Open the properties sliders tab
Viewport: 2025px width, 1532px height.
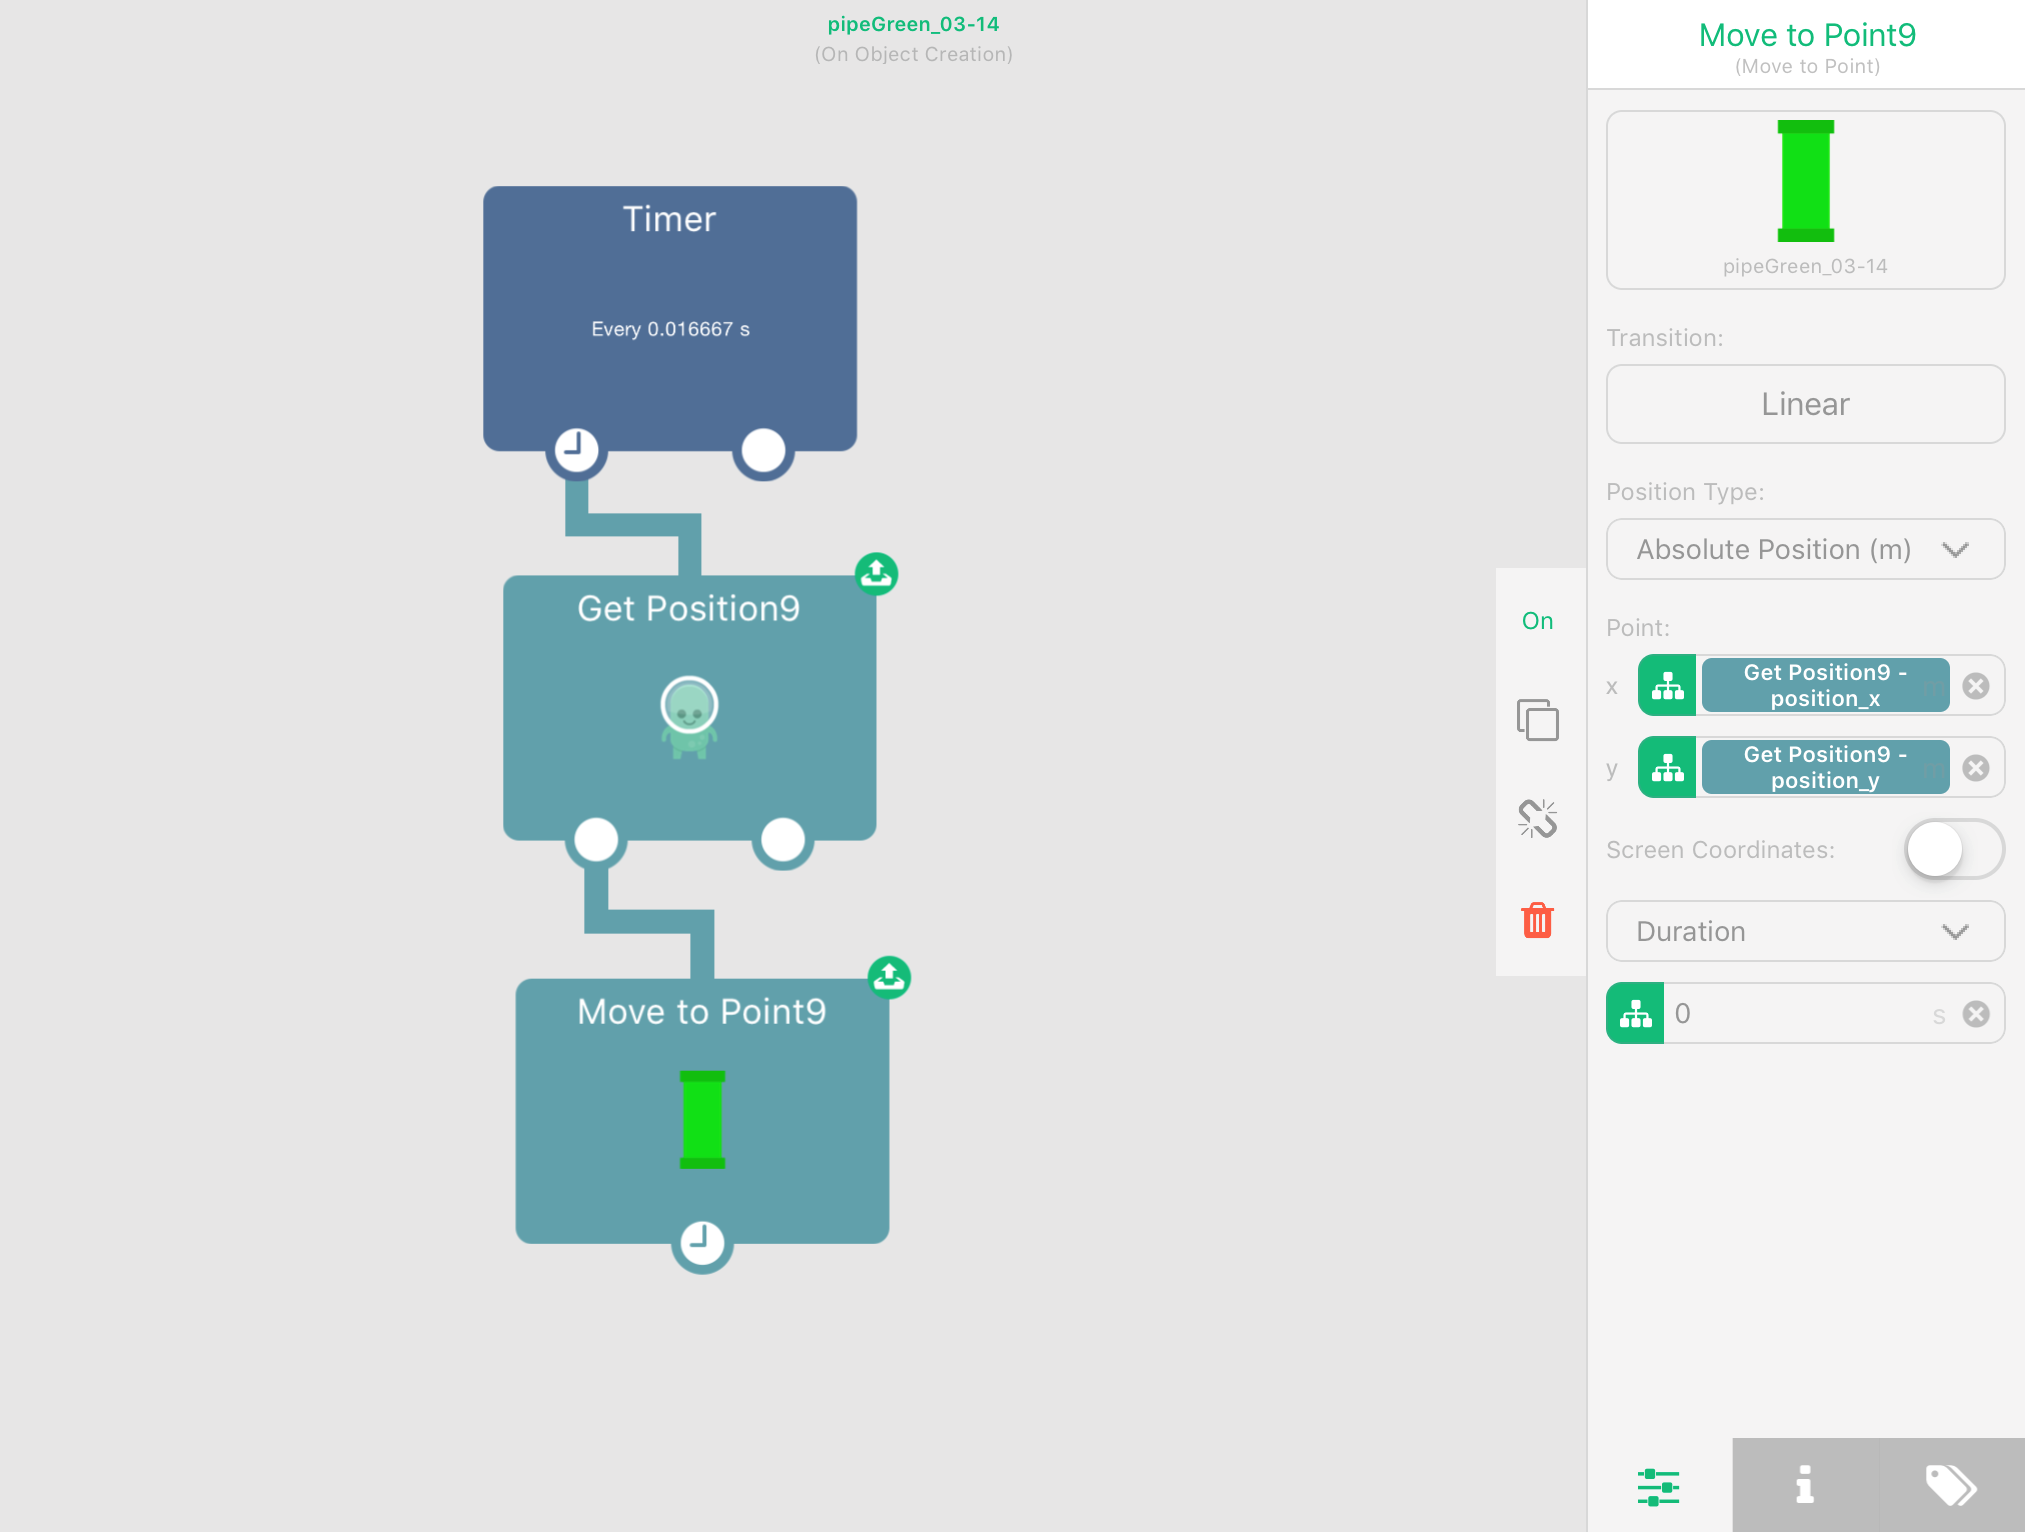pos(1659,1486)
